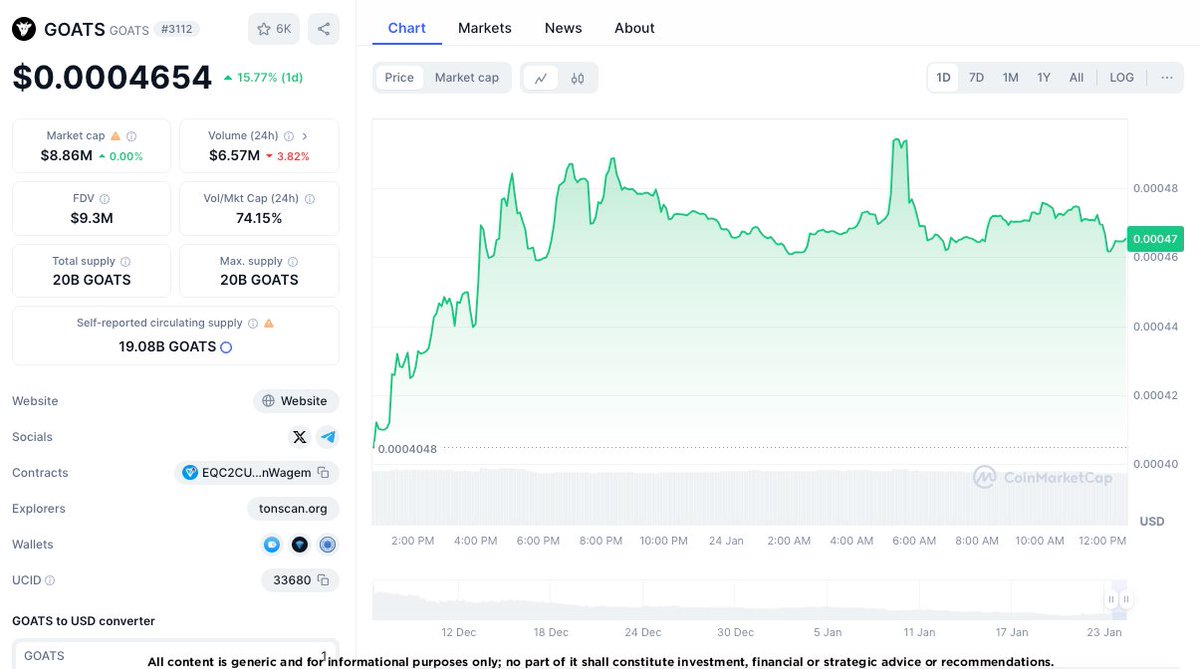The height and width of the screenshot is (669, 1200).
Task: Click the $8.86M market cap value
Action: coord(66,155)
